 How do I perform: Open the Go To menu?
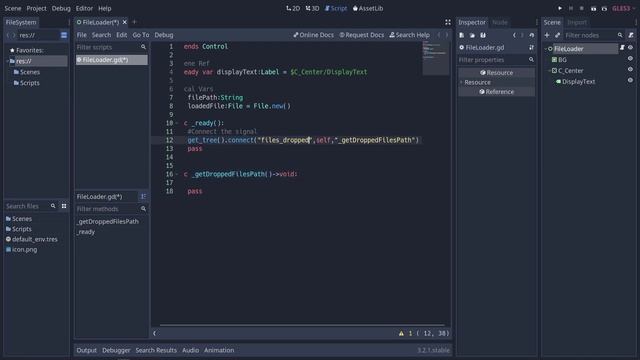[x=141, y=35]
